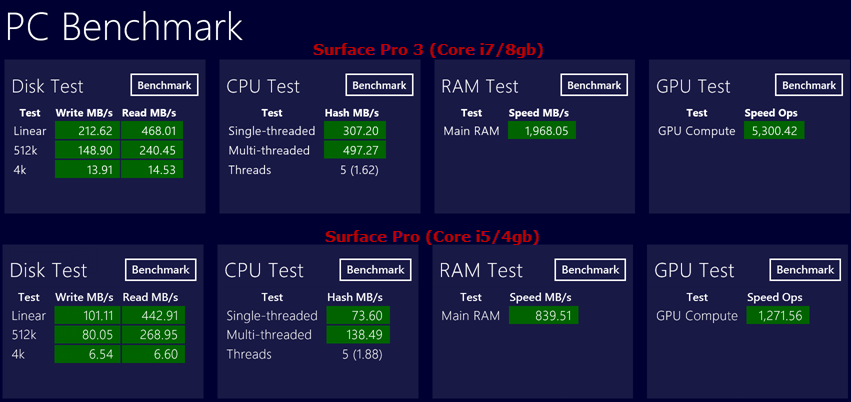Start Core i5 Surface Pro GPU Benchmark
851x402 pixels.
(805, 270)
